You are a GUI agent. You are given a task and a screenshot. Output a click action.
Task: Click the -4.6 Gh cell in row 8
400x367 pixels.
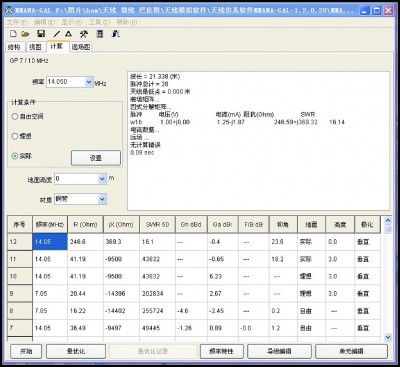[191, 311]
